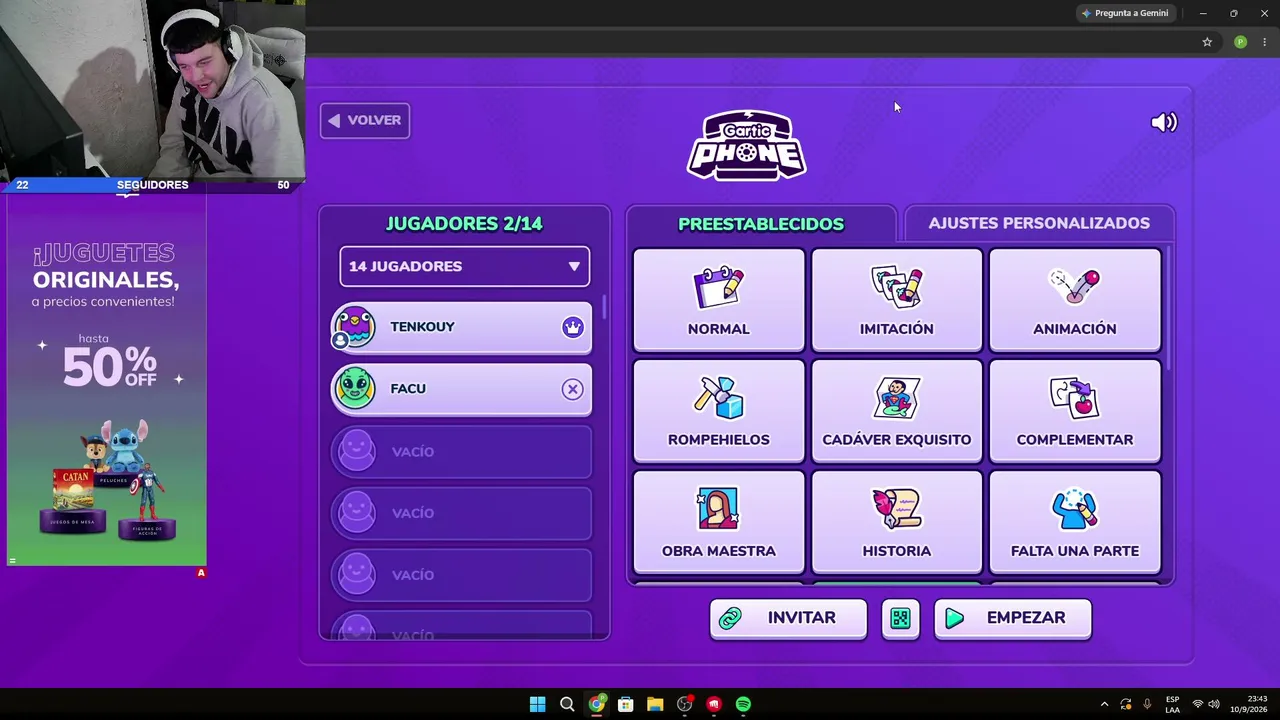
Task: Pick the Animación game mode
Action: tap(1075, 300)
